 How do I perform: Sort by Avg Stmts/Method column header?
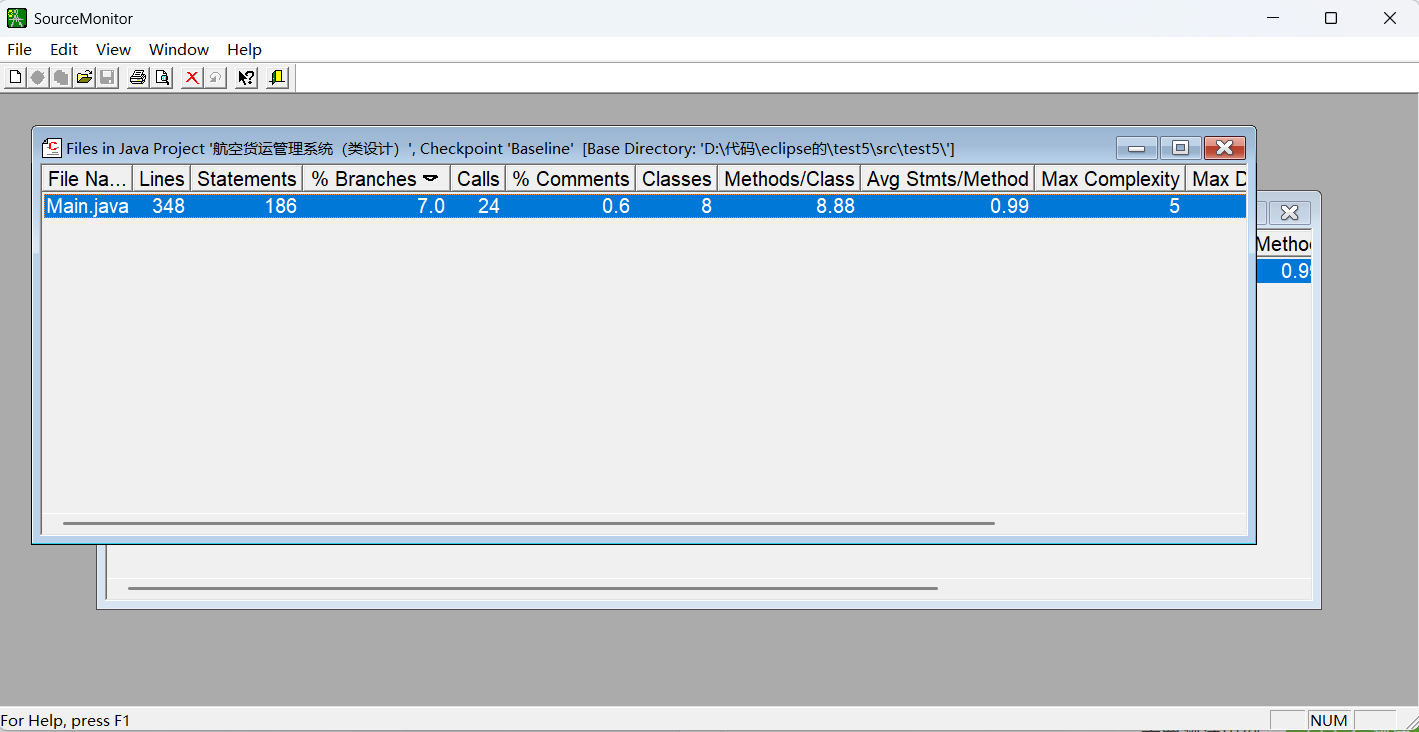(948, 179)
